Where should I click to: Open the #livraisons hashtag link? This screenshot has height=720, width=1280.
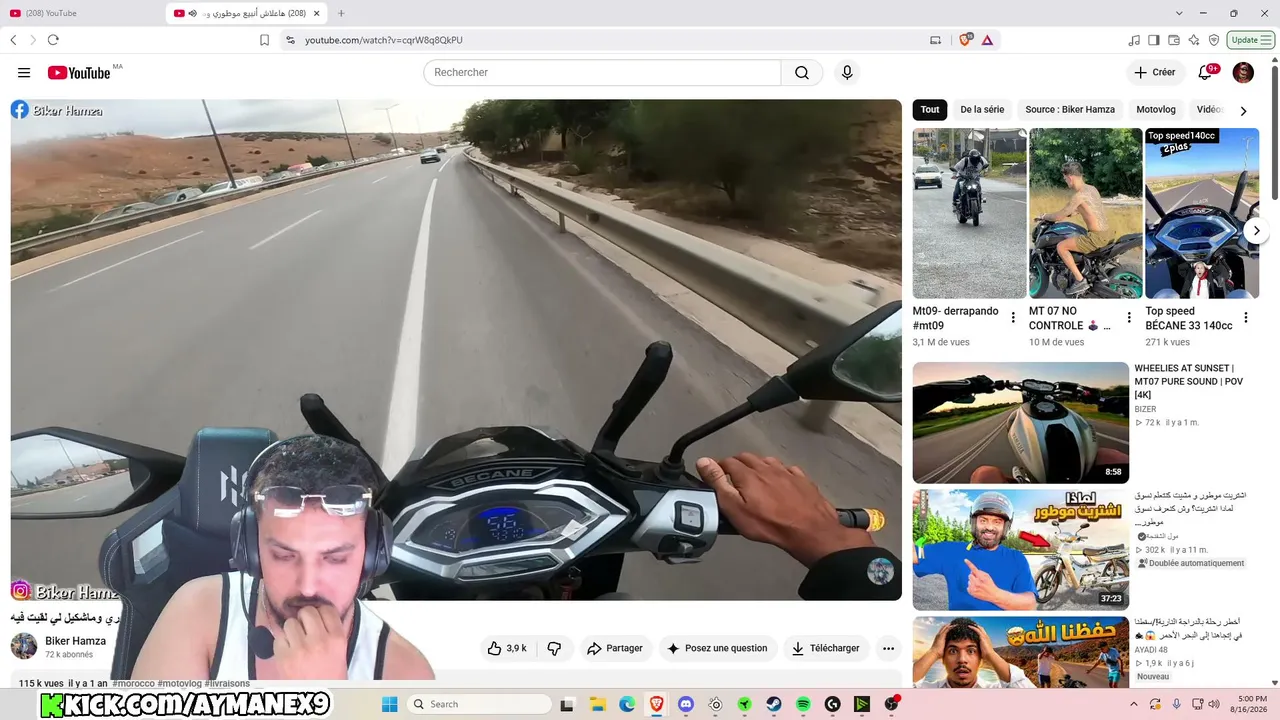click(227, 683)
